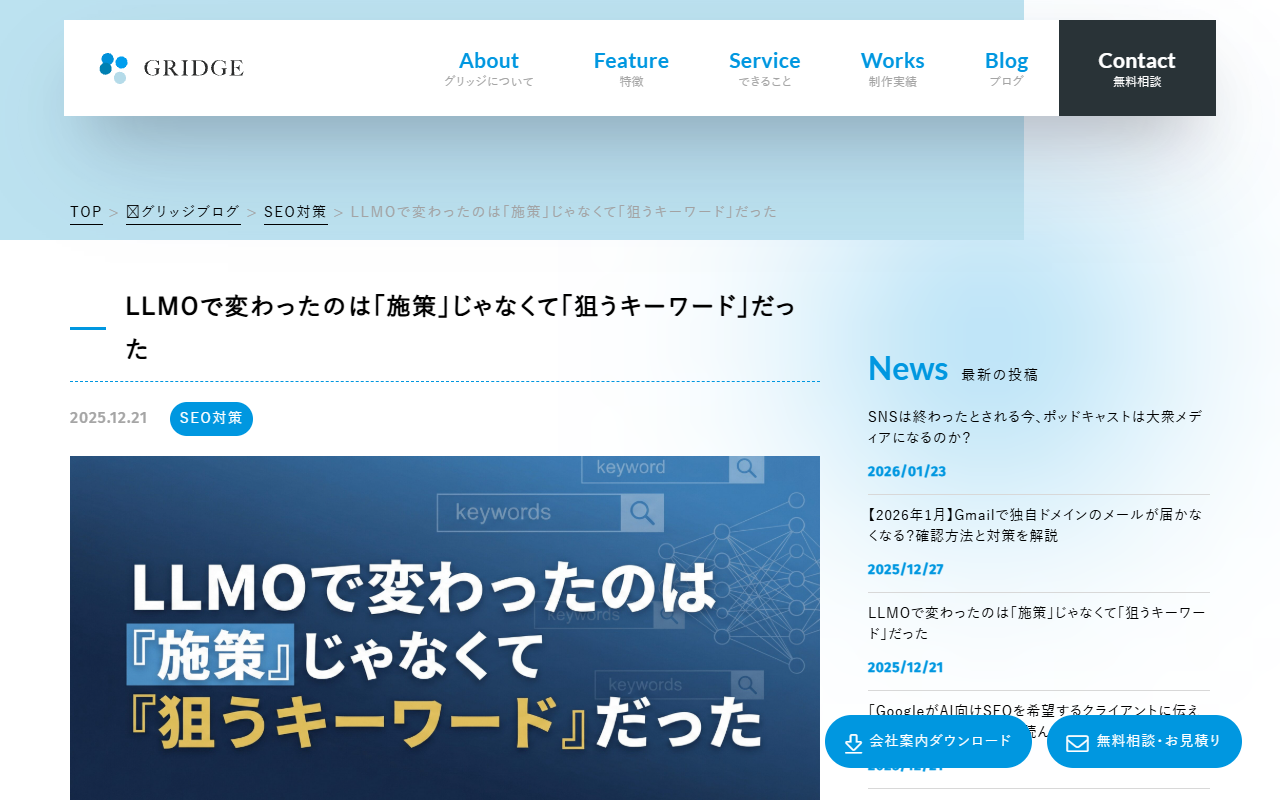Screen dimensions: 1280x800
Task: Click keywords search magnifier in article image
Action: pos(642,513)
